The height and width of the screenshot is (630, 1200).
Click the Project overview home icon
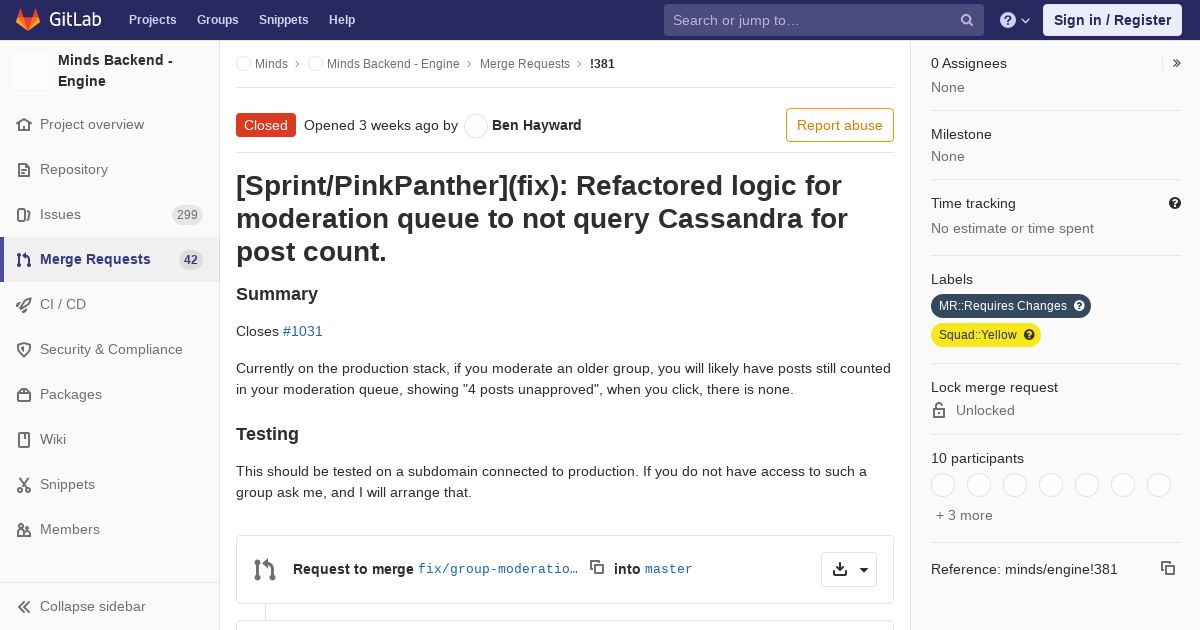(24, 125)
